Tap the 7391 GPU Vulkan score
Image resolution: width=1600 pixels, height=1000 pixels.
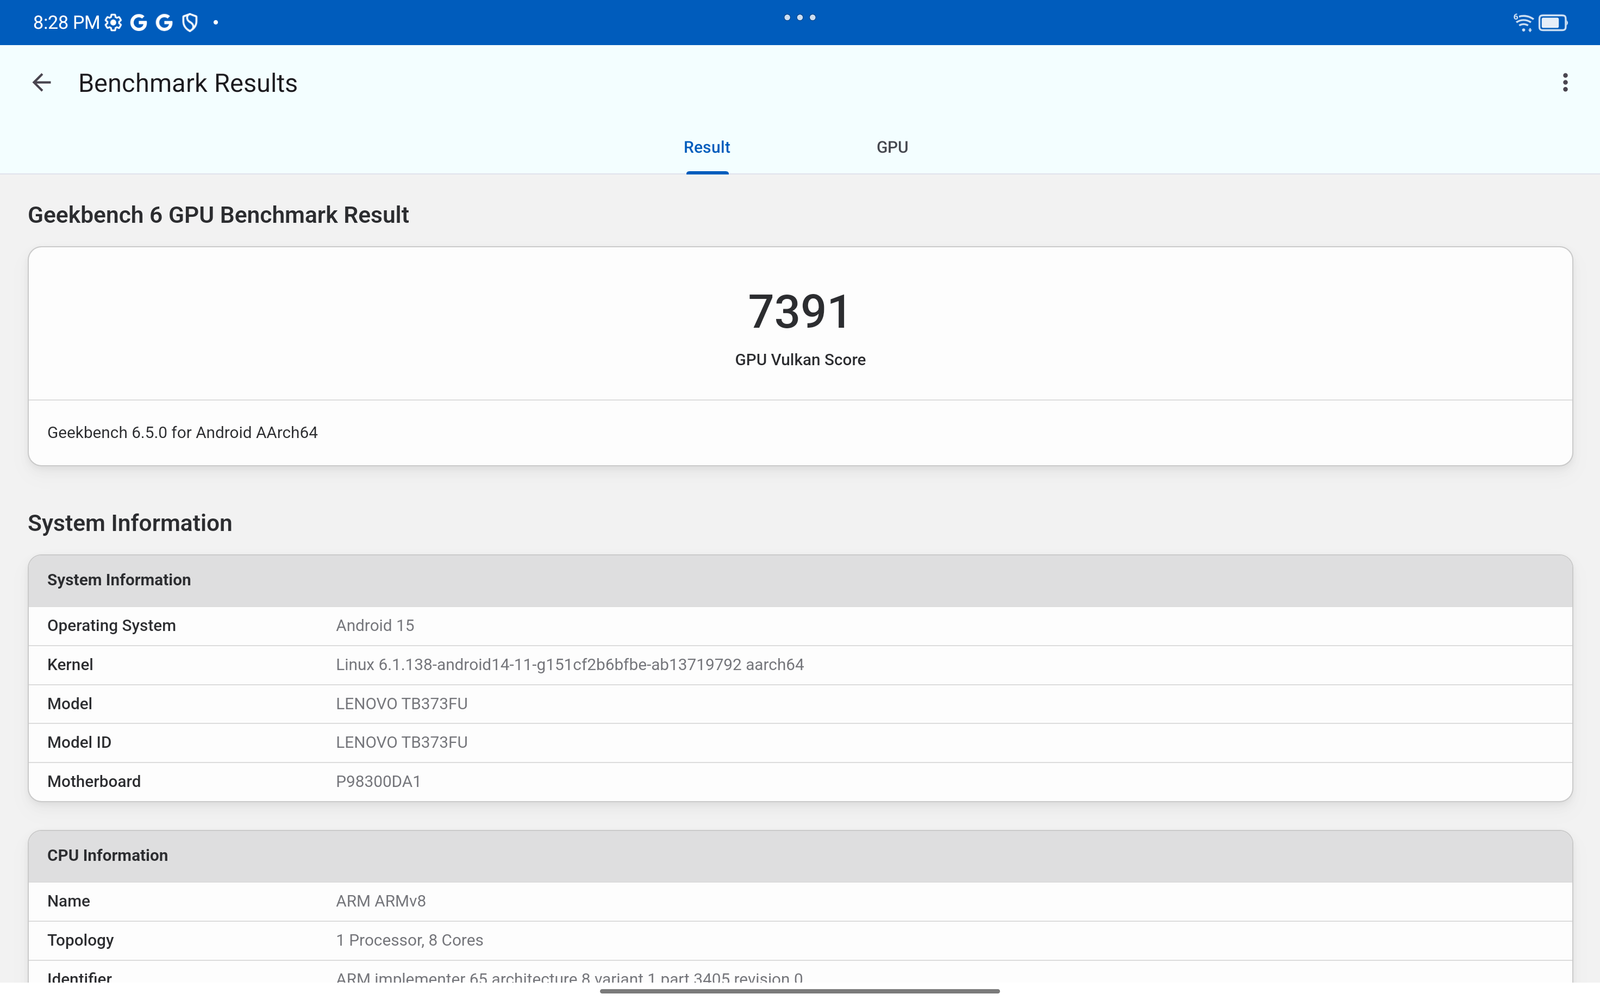click(800, 312)
